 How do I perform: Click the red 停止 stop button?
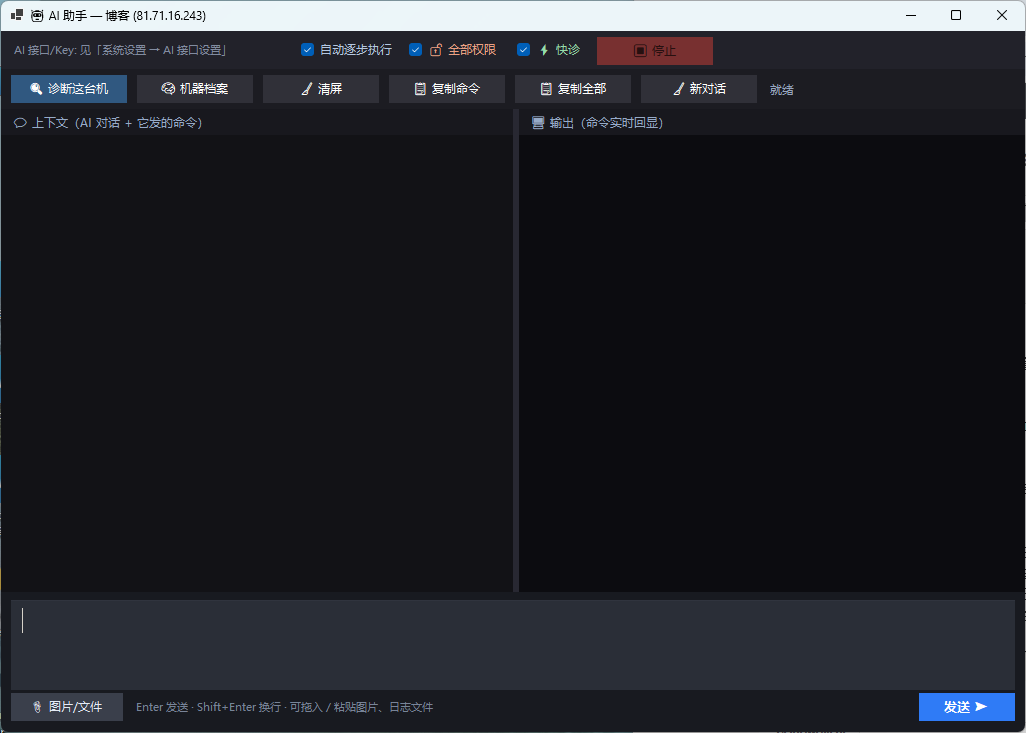click(x=655, y=50)
